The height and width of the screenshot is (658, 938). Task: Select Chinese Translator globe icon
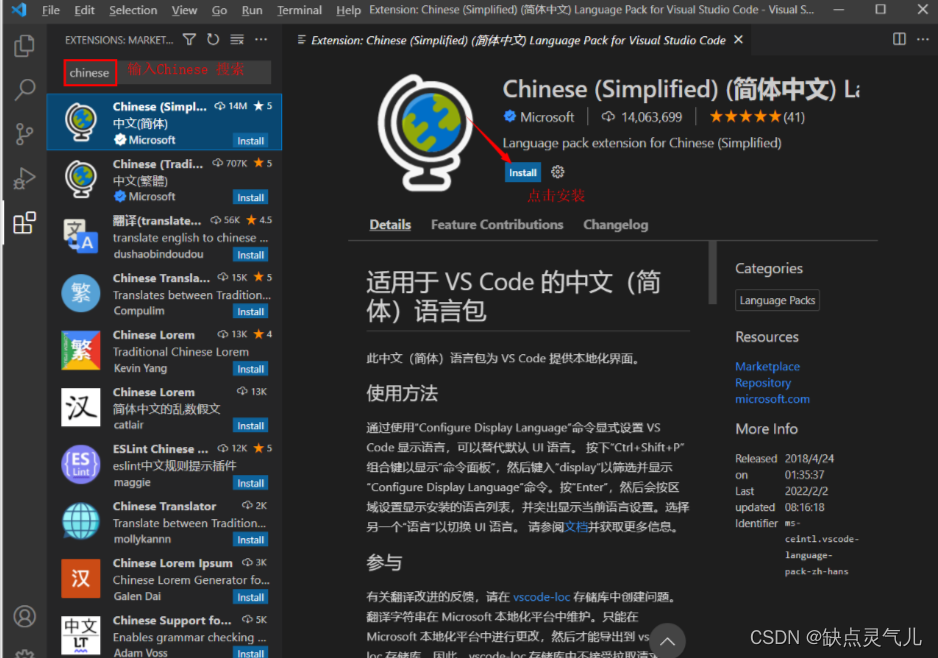81,521
